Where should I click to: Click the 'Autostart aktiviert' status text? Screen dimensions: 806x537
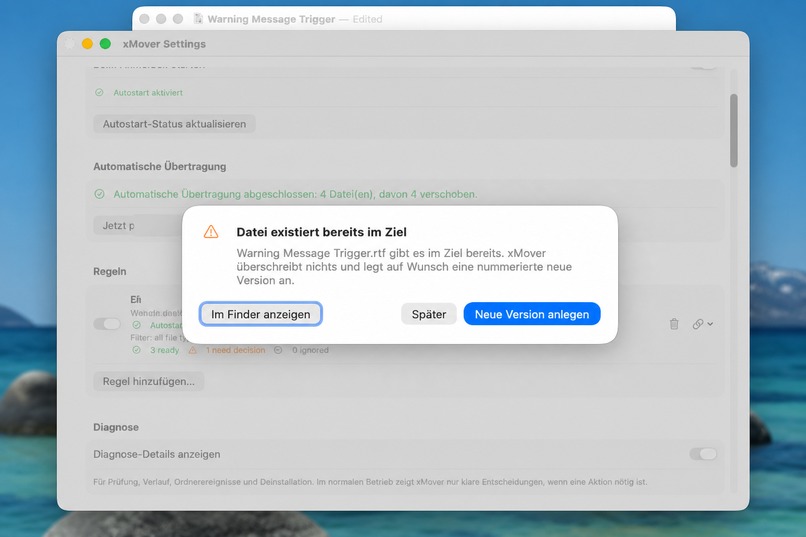[148, 92]
